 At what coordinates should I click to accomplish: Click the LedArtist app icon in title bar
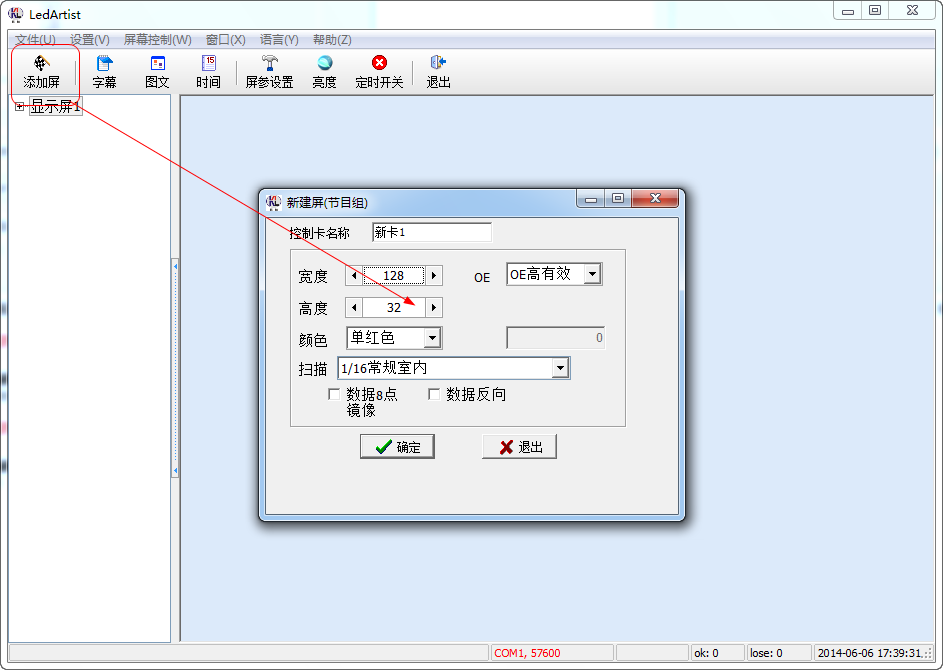(15, 14)
